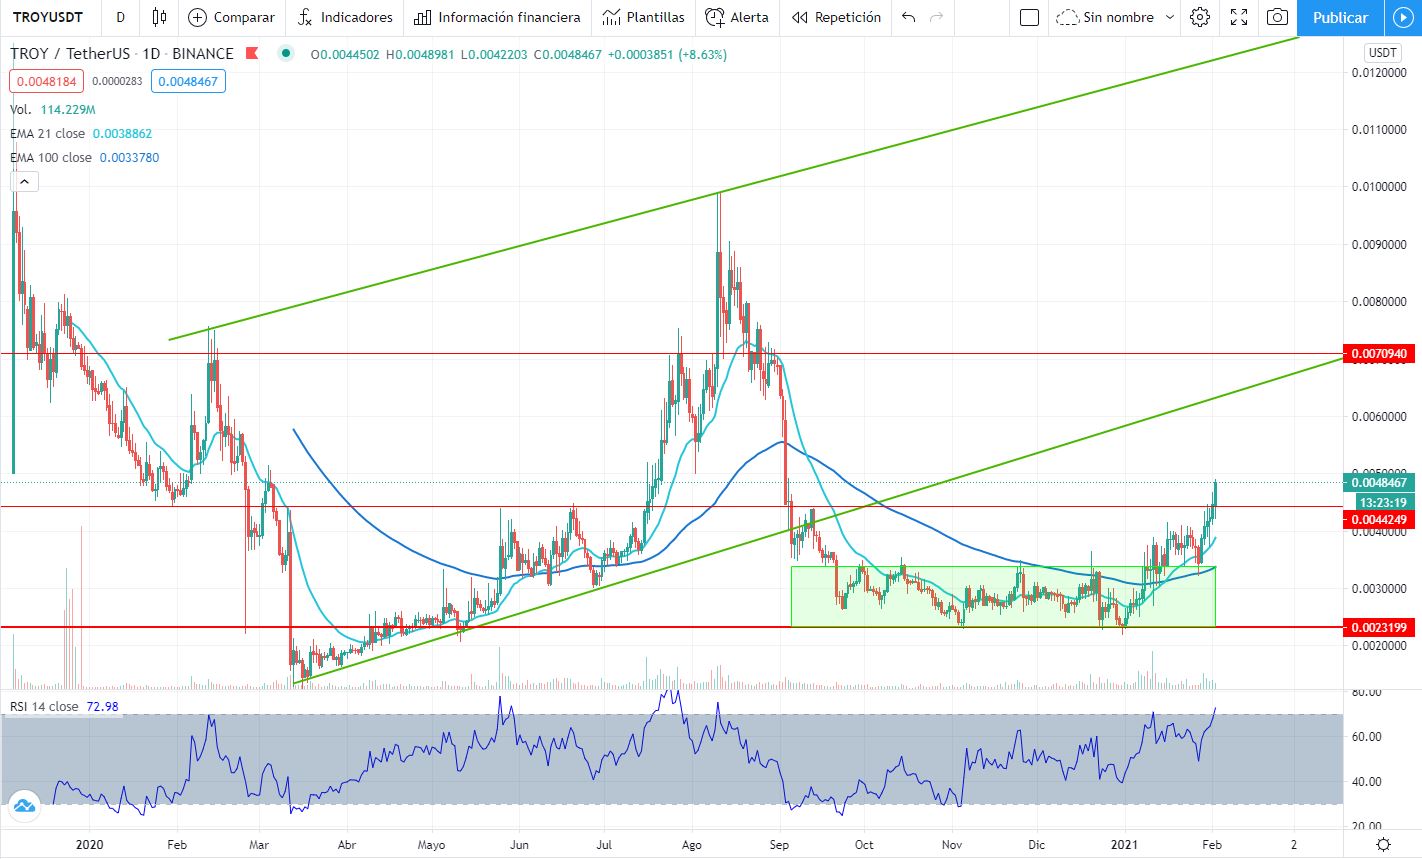Click the +0.0003851 (+8.63%) change value

666,54
